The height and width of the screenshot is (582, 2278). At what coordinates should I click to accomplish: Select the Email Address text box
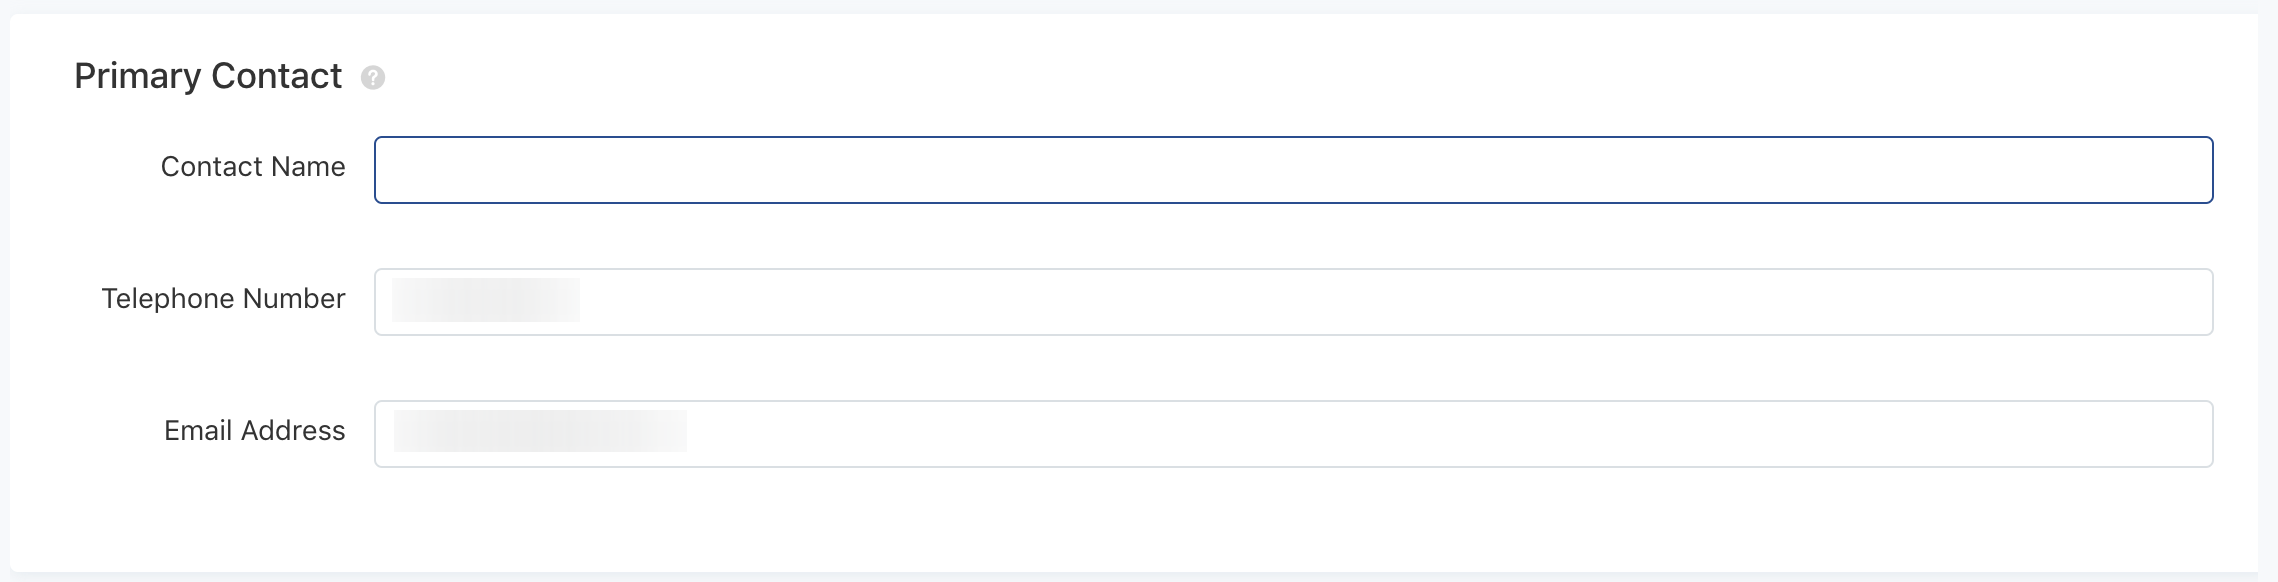pyautogui.click(x=1293, y=434)
